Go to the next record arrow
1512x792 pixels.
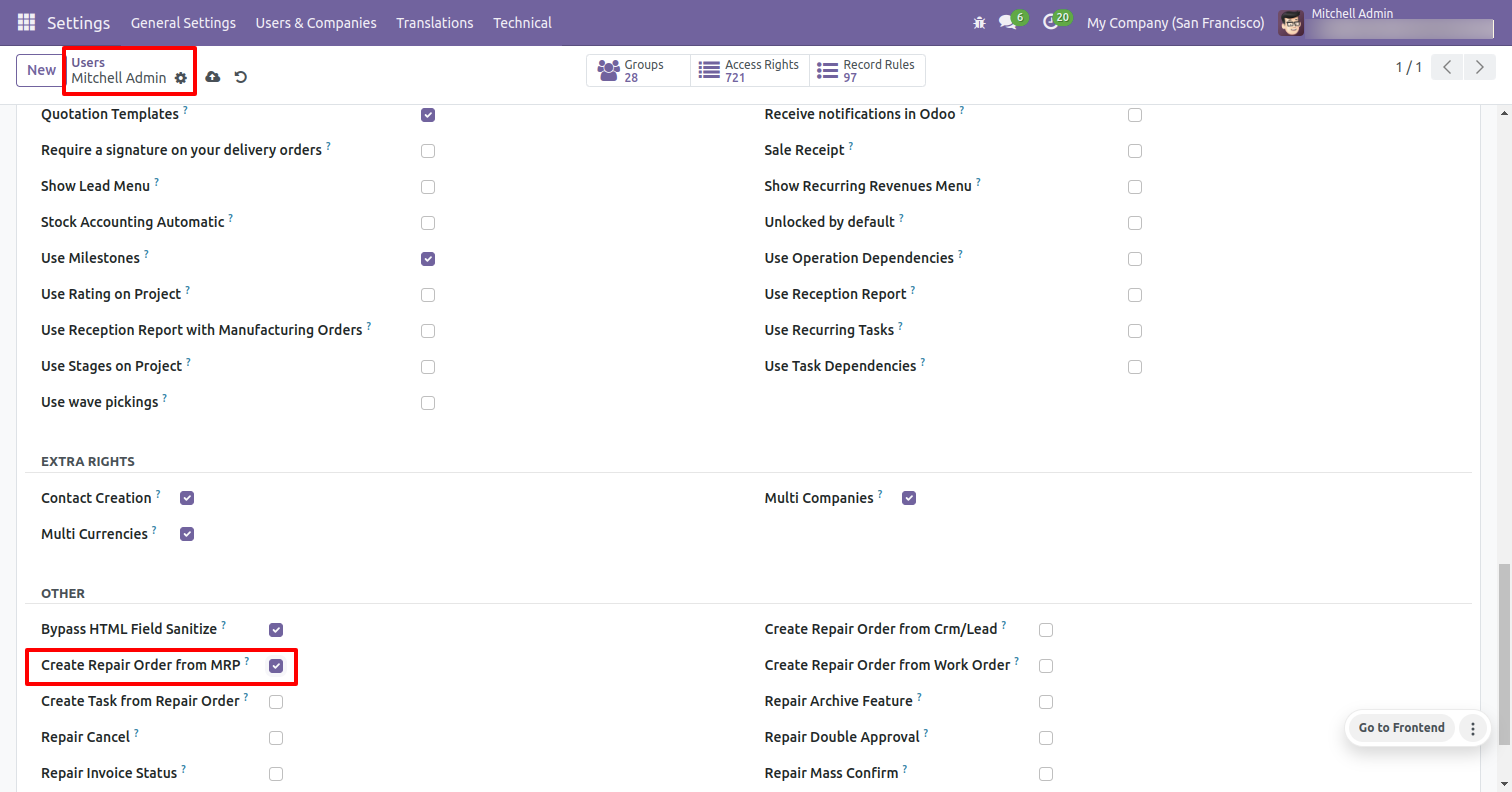click(x=1478, y=68)
